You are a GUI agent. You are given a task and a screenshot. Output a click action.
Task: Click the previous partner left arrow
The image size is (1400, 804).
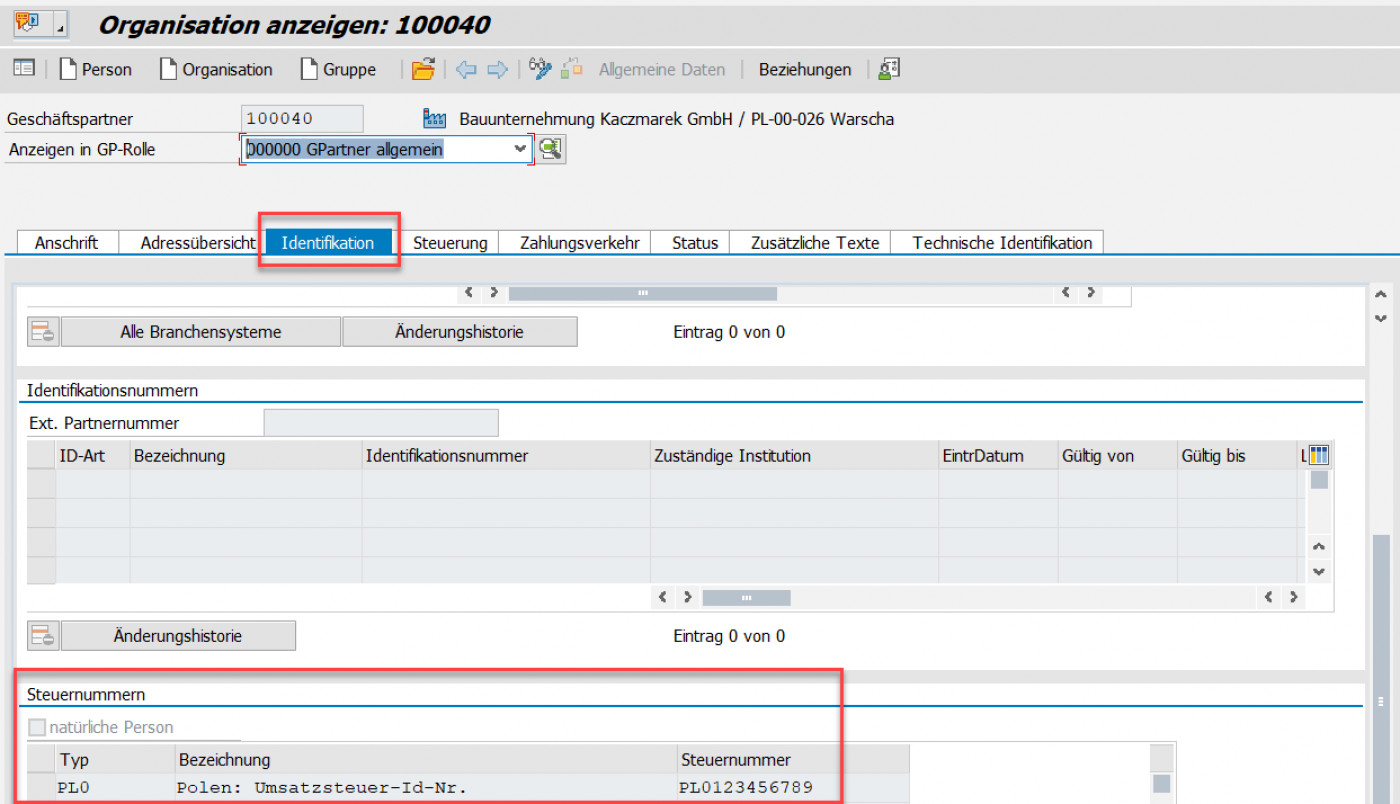tap(465, 69)
